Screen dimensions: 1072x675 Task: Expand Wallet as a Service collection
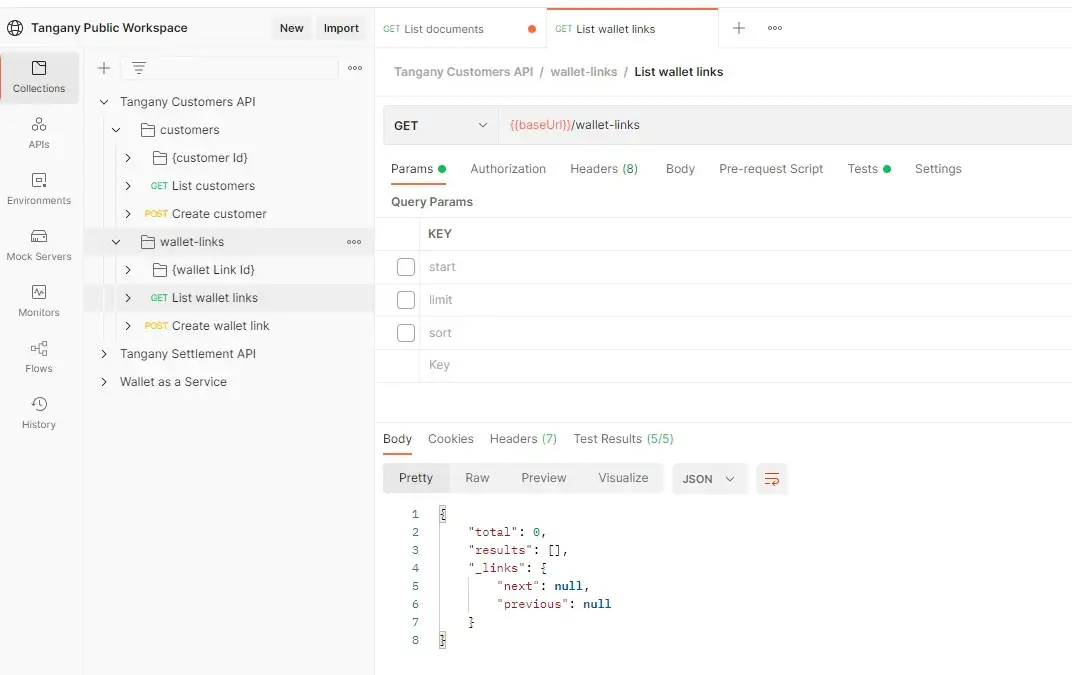click(104, 382)
